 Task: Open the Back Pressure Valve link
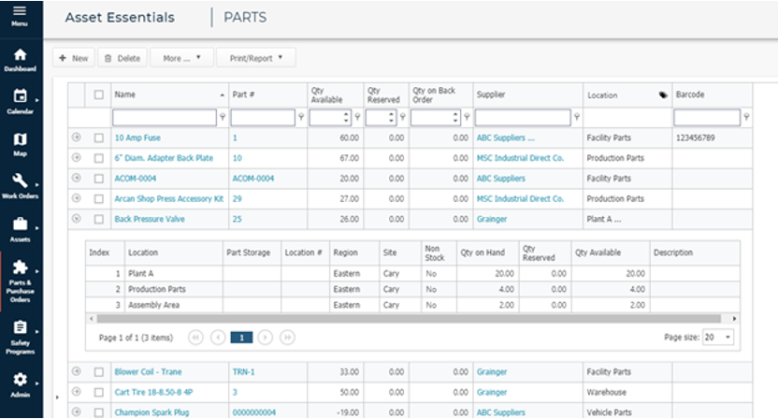149,219
